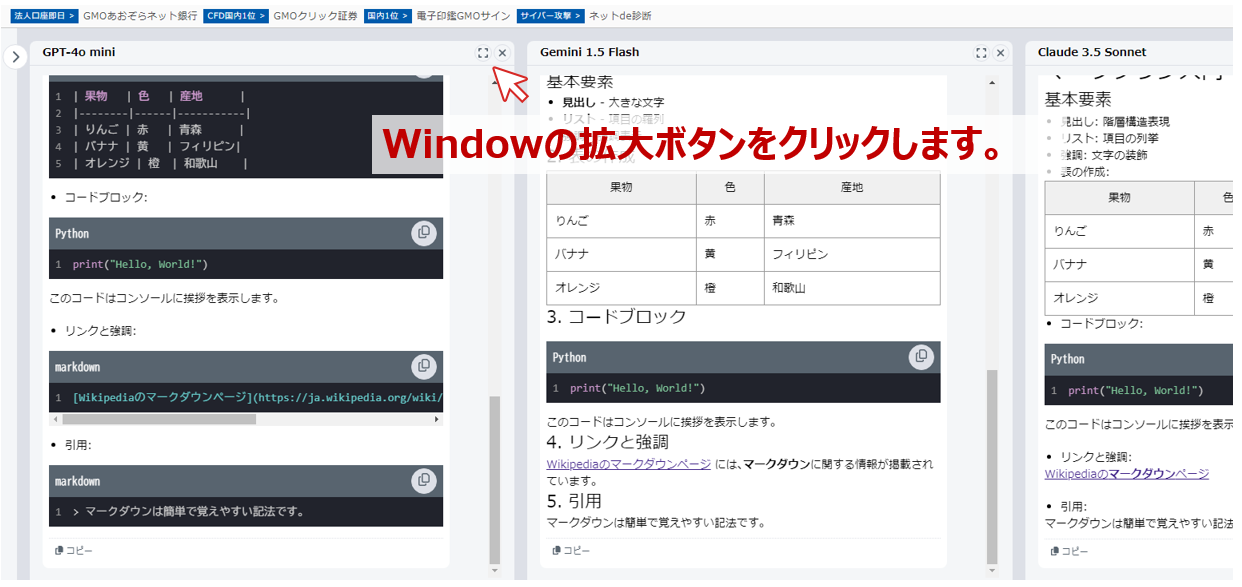Open the collapsed left sidebar with the chevron

point(14,57)
